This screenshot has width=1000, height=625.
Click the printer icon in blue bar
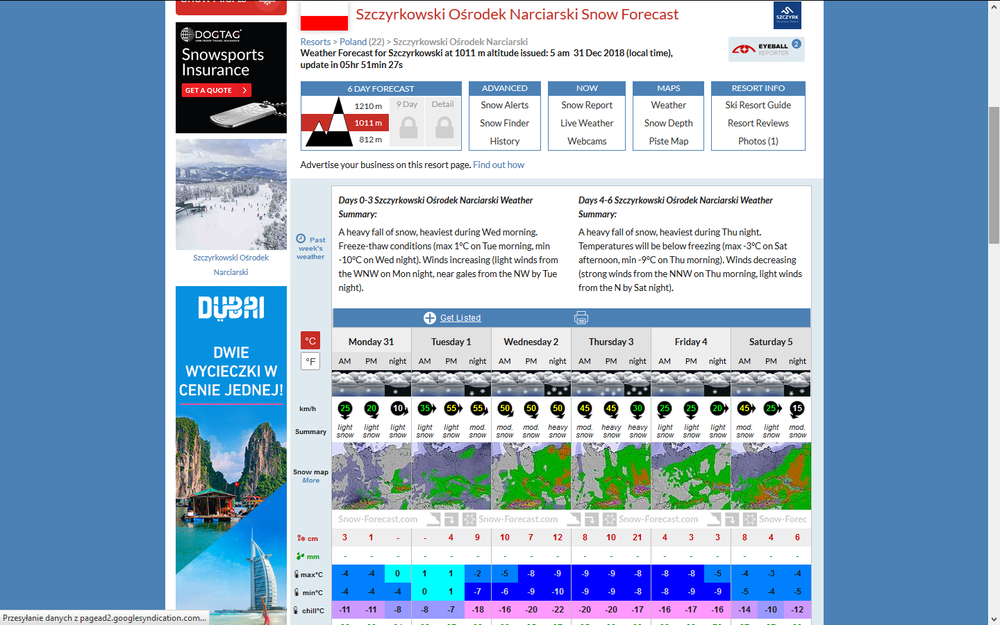point(580,318)
